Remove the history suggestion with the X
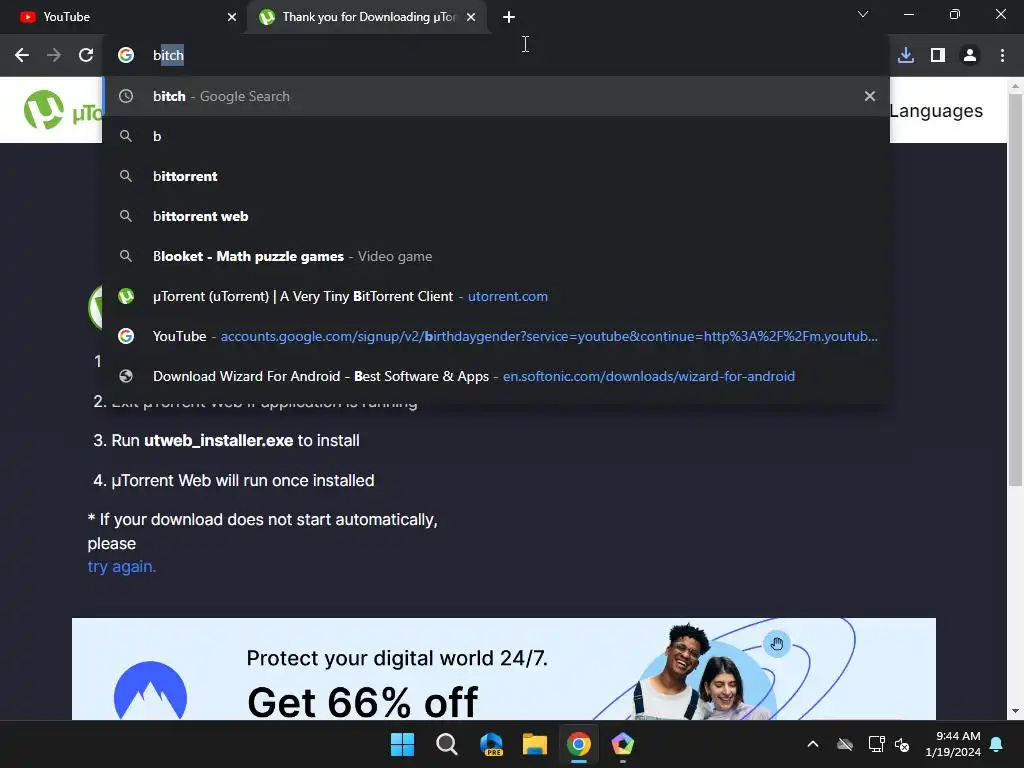Screen dimensions: 1024x768 click(x=869, y=96)
